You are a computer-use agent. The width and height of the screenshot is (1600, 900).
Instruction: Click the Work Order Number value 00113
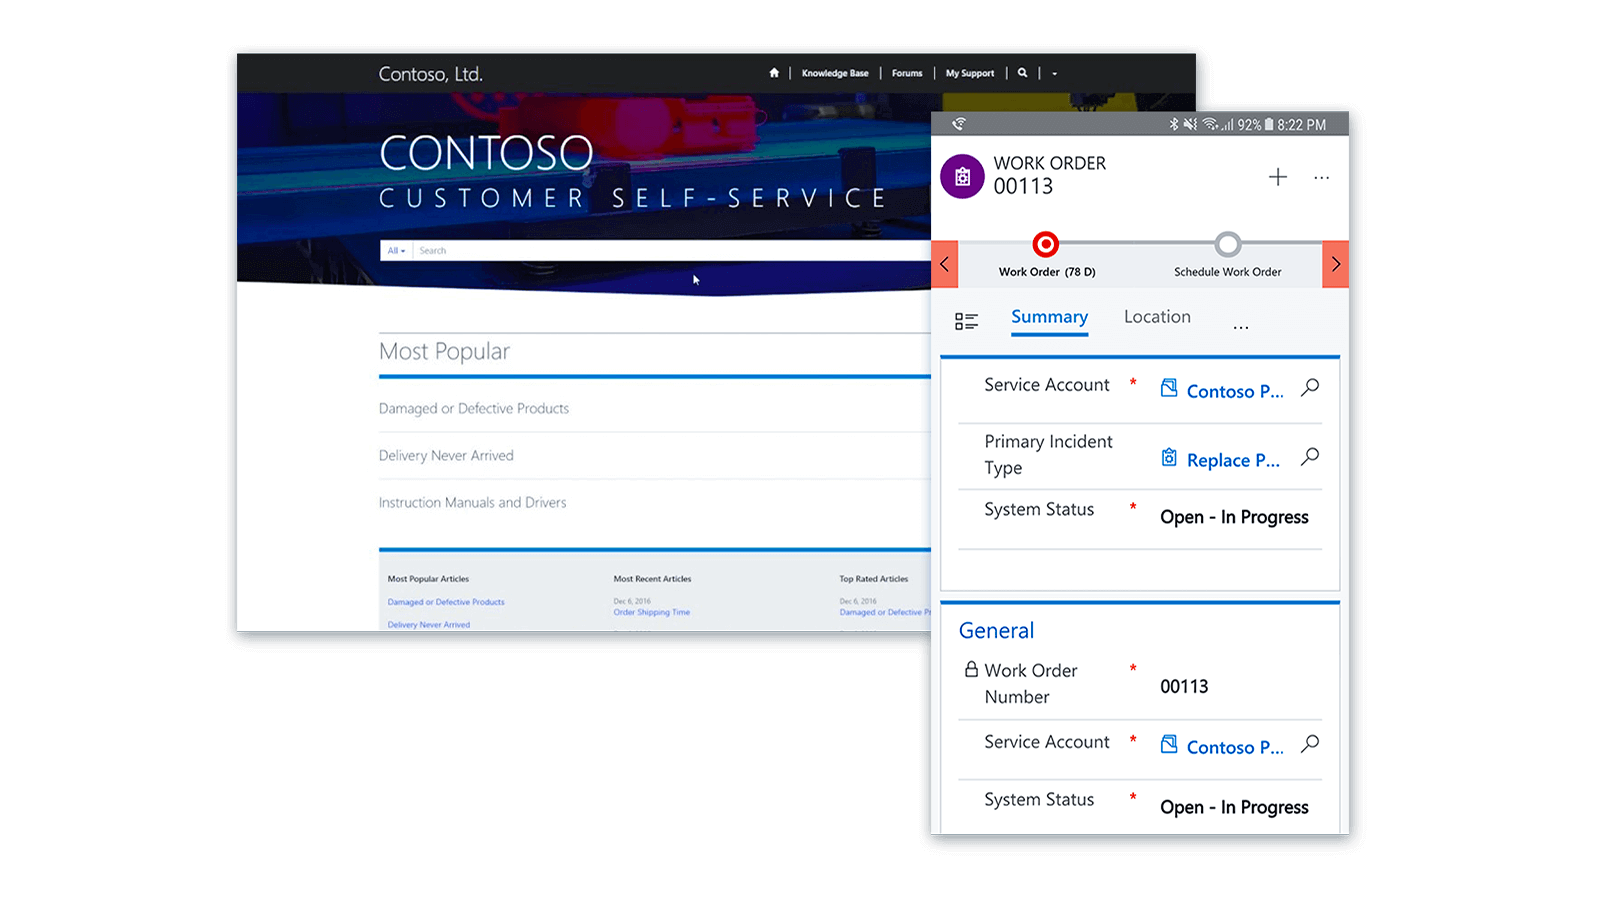(x=1184, y=686)
